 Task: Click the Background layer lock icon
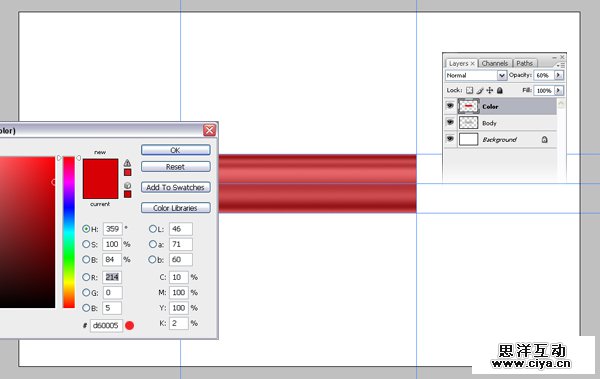[x=544, y=140]
